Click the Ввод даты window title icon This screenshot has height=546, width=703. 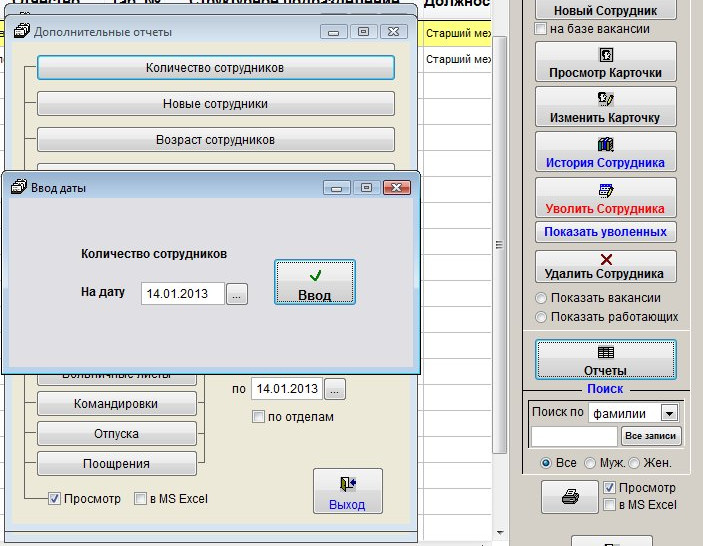pyautogui.click(x=18, y=186)
